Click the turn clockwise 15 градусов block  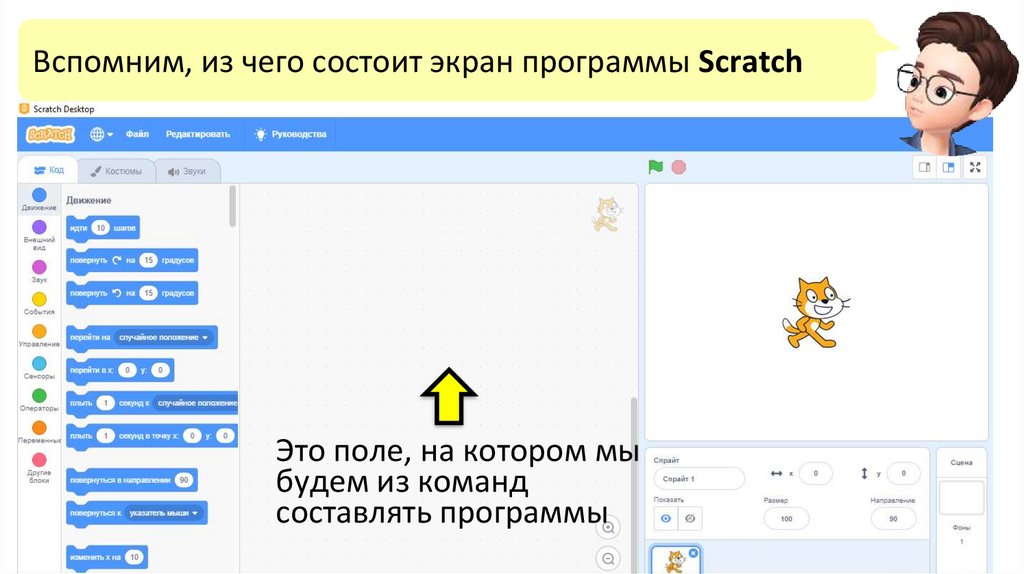pos(132,261)
